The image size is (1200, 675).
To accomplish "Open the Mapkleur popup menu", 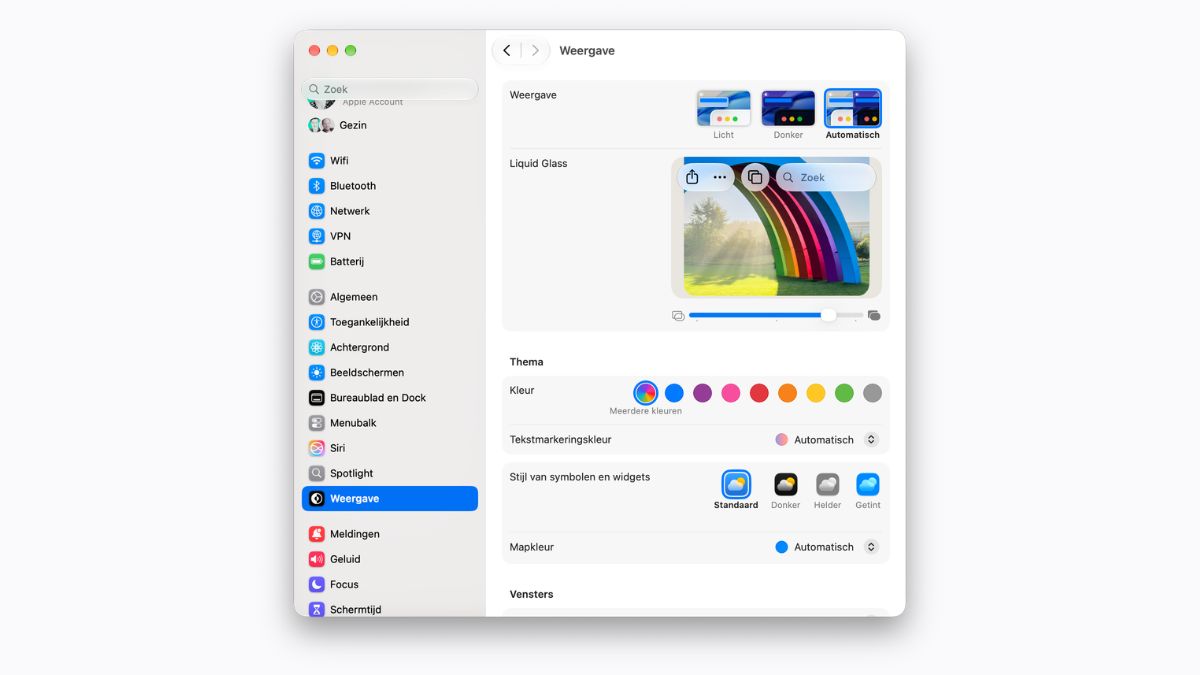I will (827, 547).
